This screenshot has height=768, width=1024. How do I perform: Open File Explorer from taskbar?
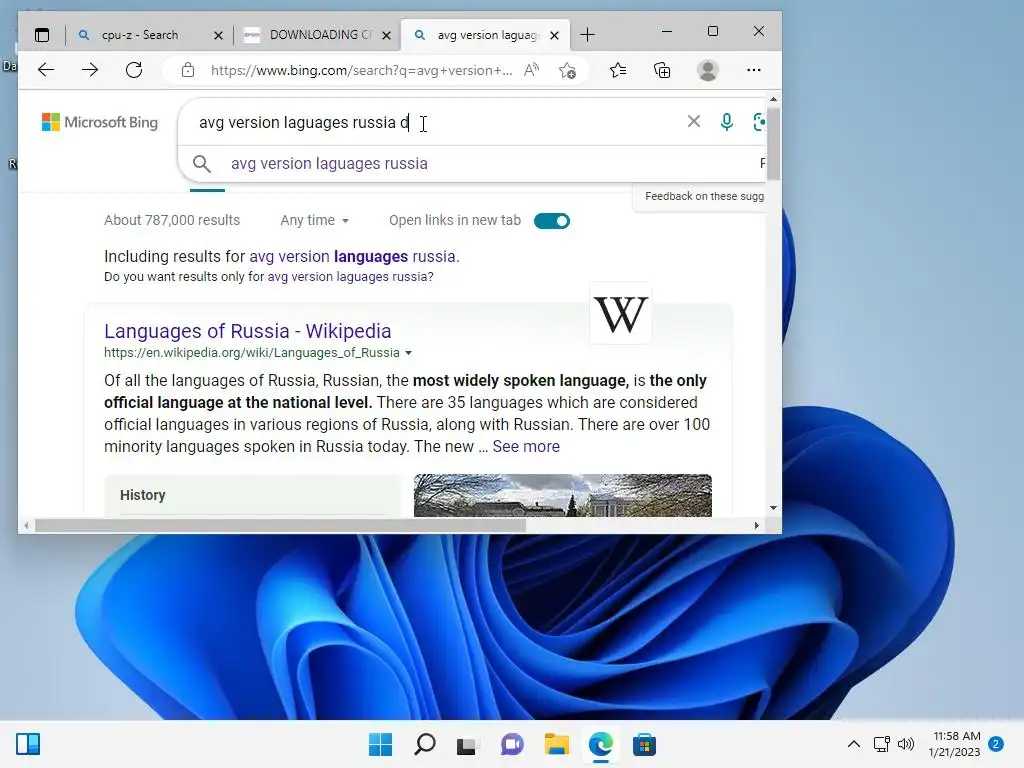coord(556,744)
